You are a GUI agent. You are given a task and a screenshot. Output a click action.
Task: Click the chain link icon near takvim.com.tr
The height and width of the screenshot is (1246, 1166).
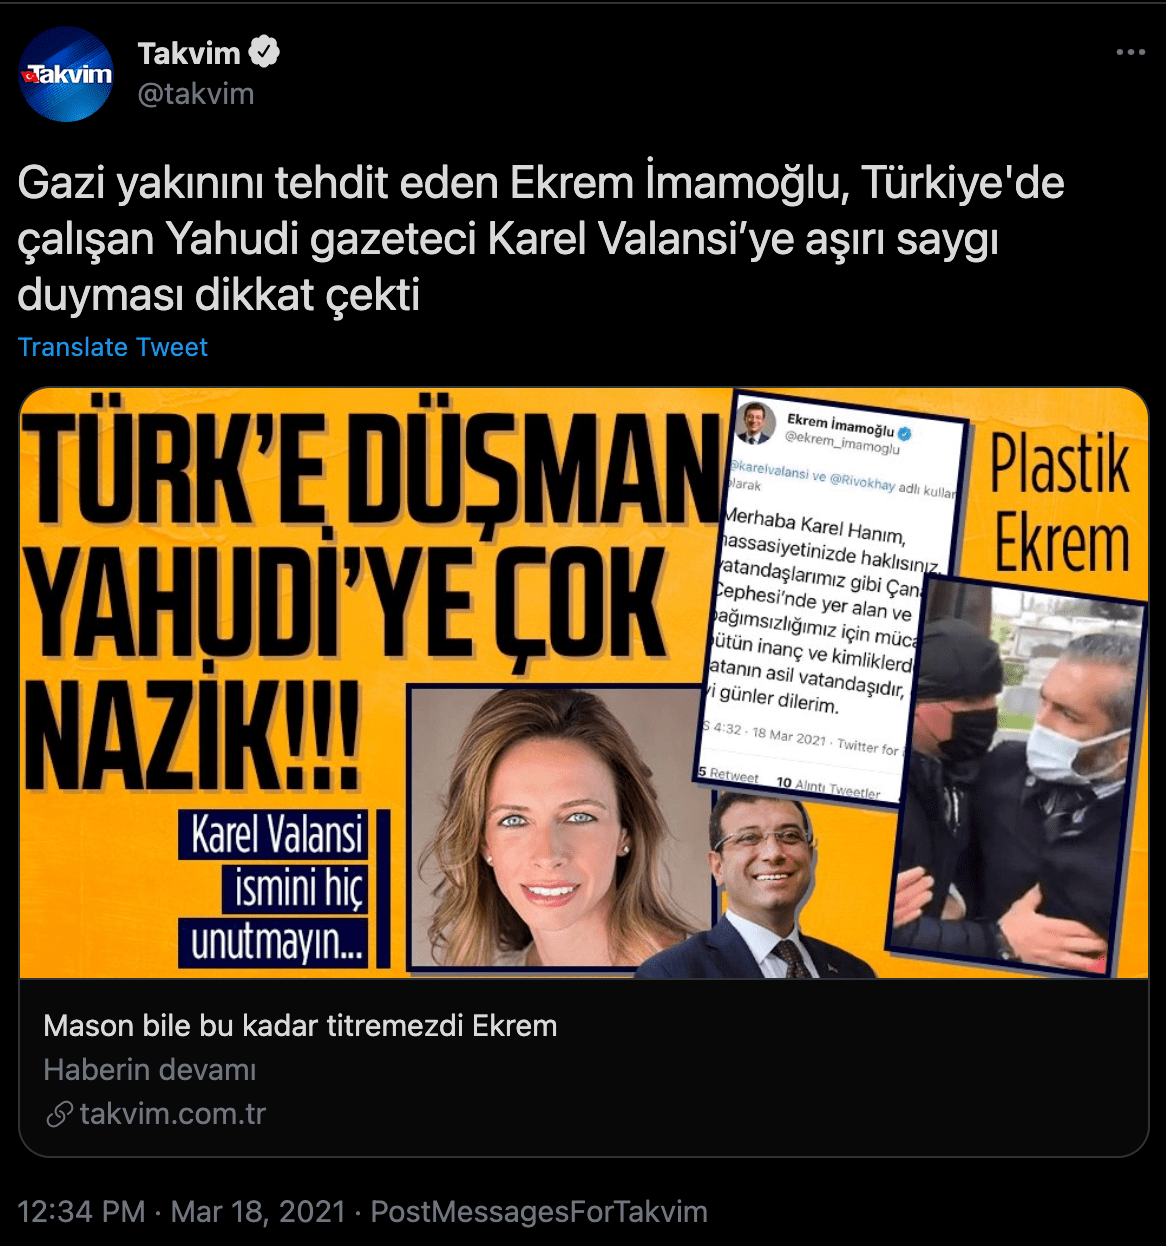click(59, 1113)
